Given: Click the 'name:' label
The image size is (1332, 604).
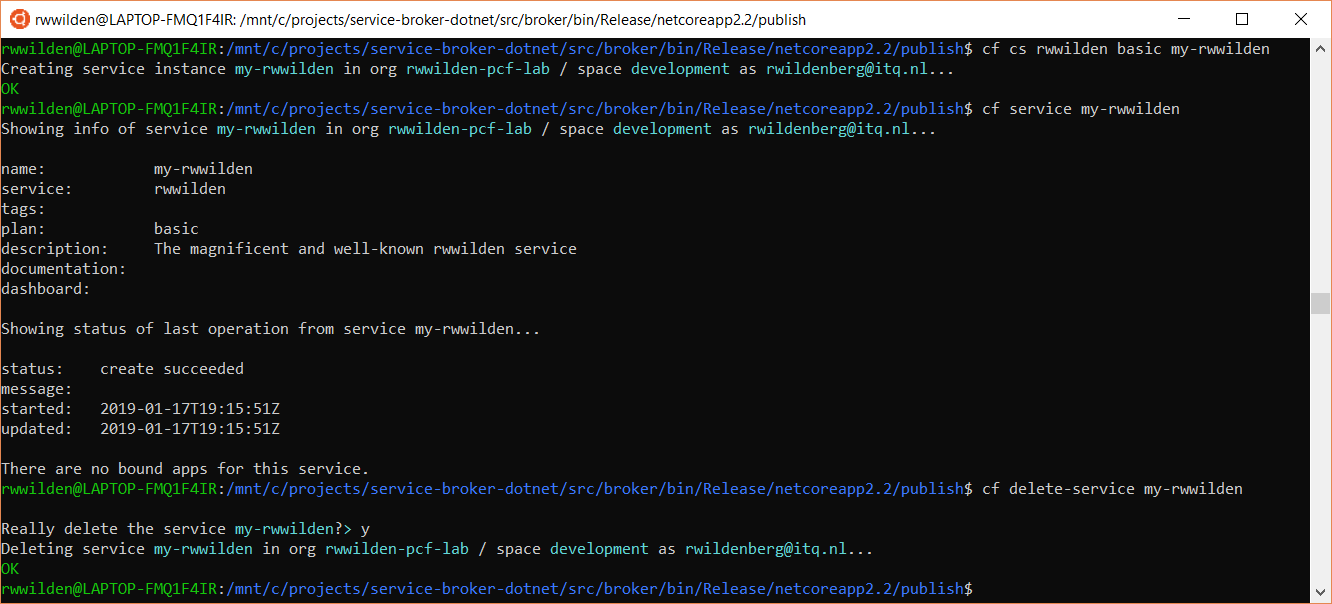Looking at the screenshot, I should [23, 169].
